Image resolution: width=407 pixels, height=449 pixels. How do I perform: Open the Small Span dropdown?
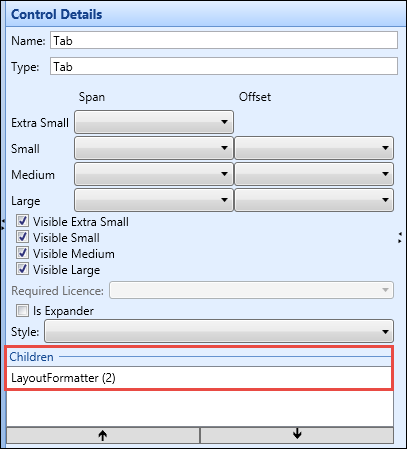pyautogui.click(x=154, y=148)
